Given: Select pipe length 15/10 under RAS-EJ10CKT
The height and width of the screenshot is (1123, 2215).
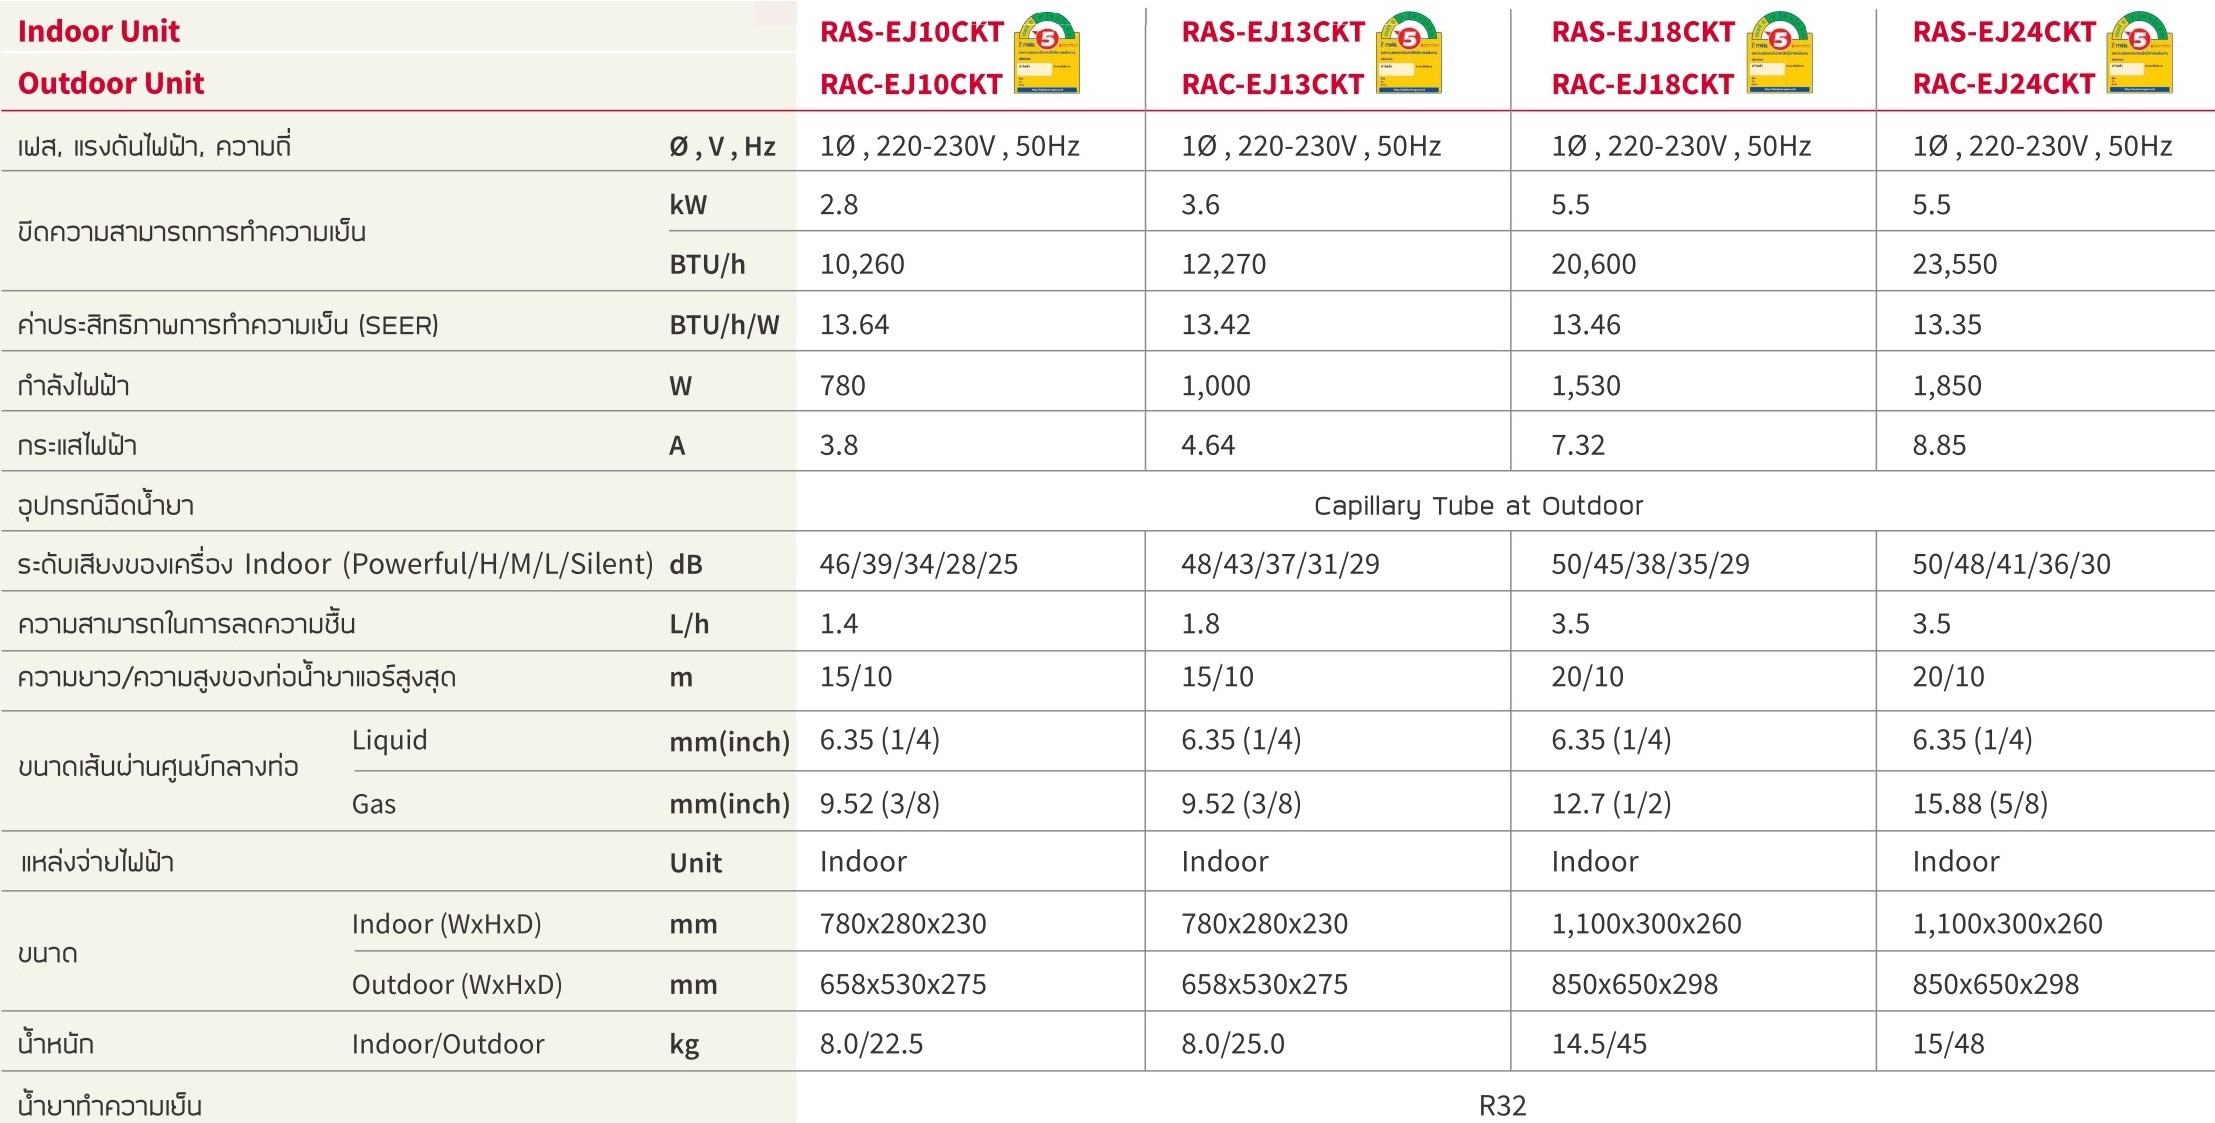Looking at the screenshot, I should (x=856, y=678).
